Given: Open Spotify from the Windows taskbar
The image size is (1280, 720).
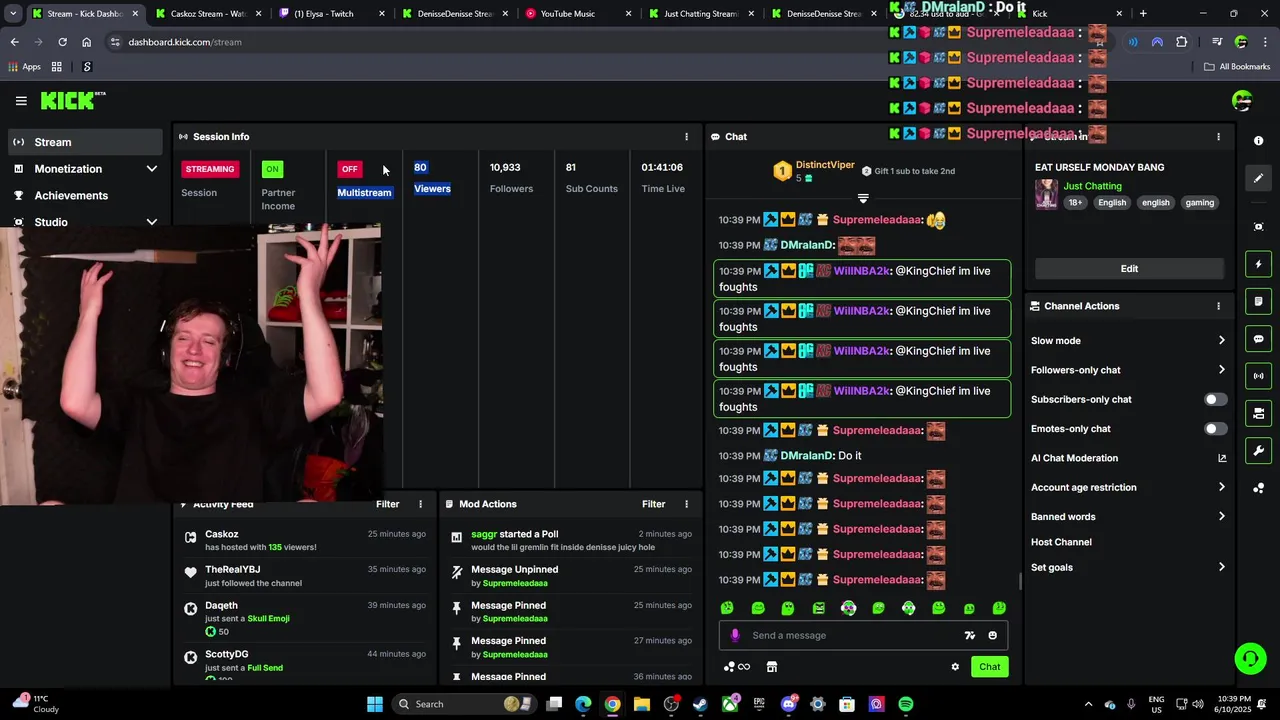Looking at the screenshot, I should point(905,704).
